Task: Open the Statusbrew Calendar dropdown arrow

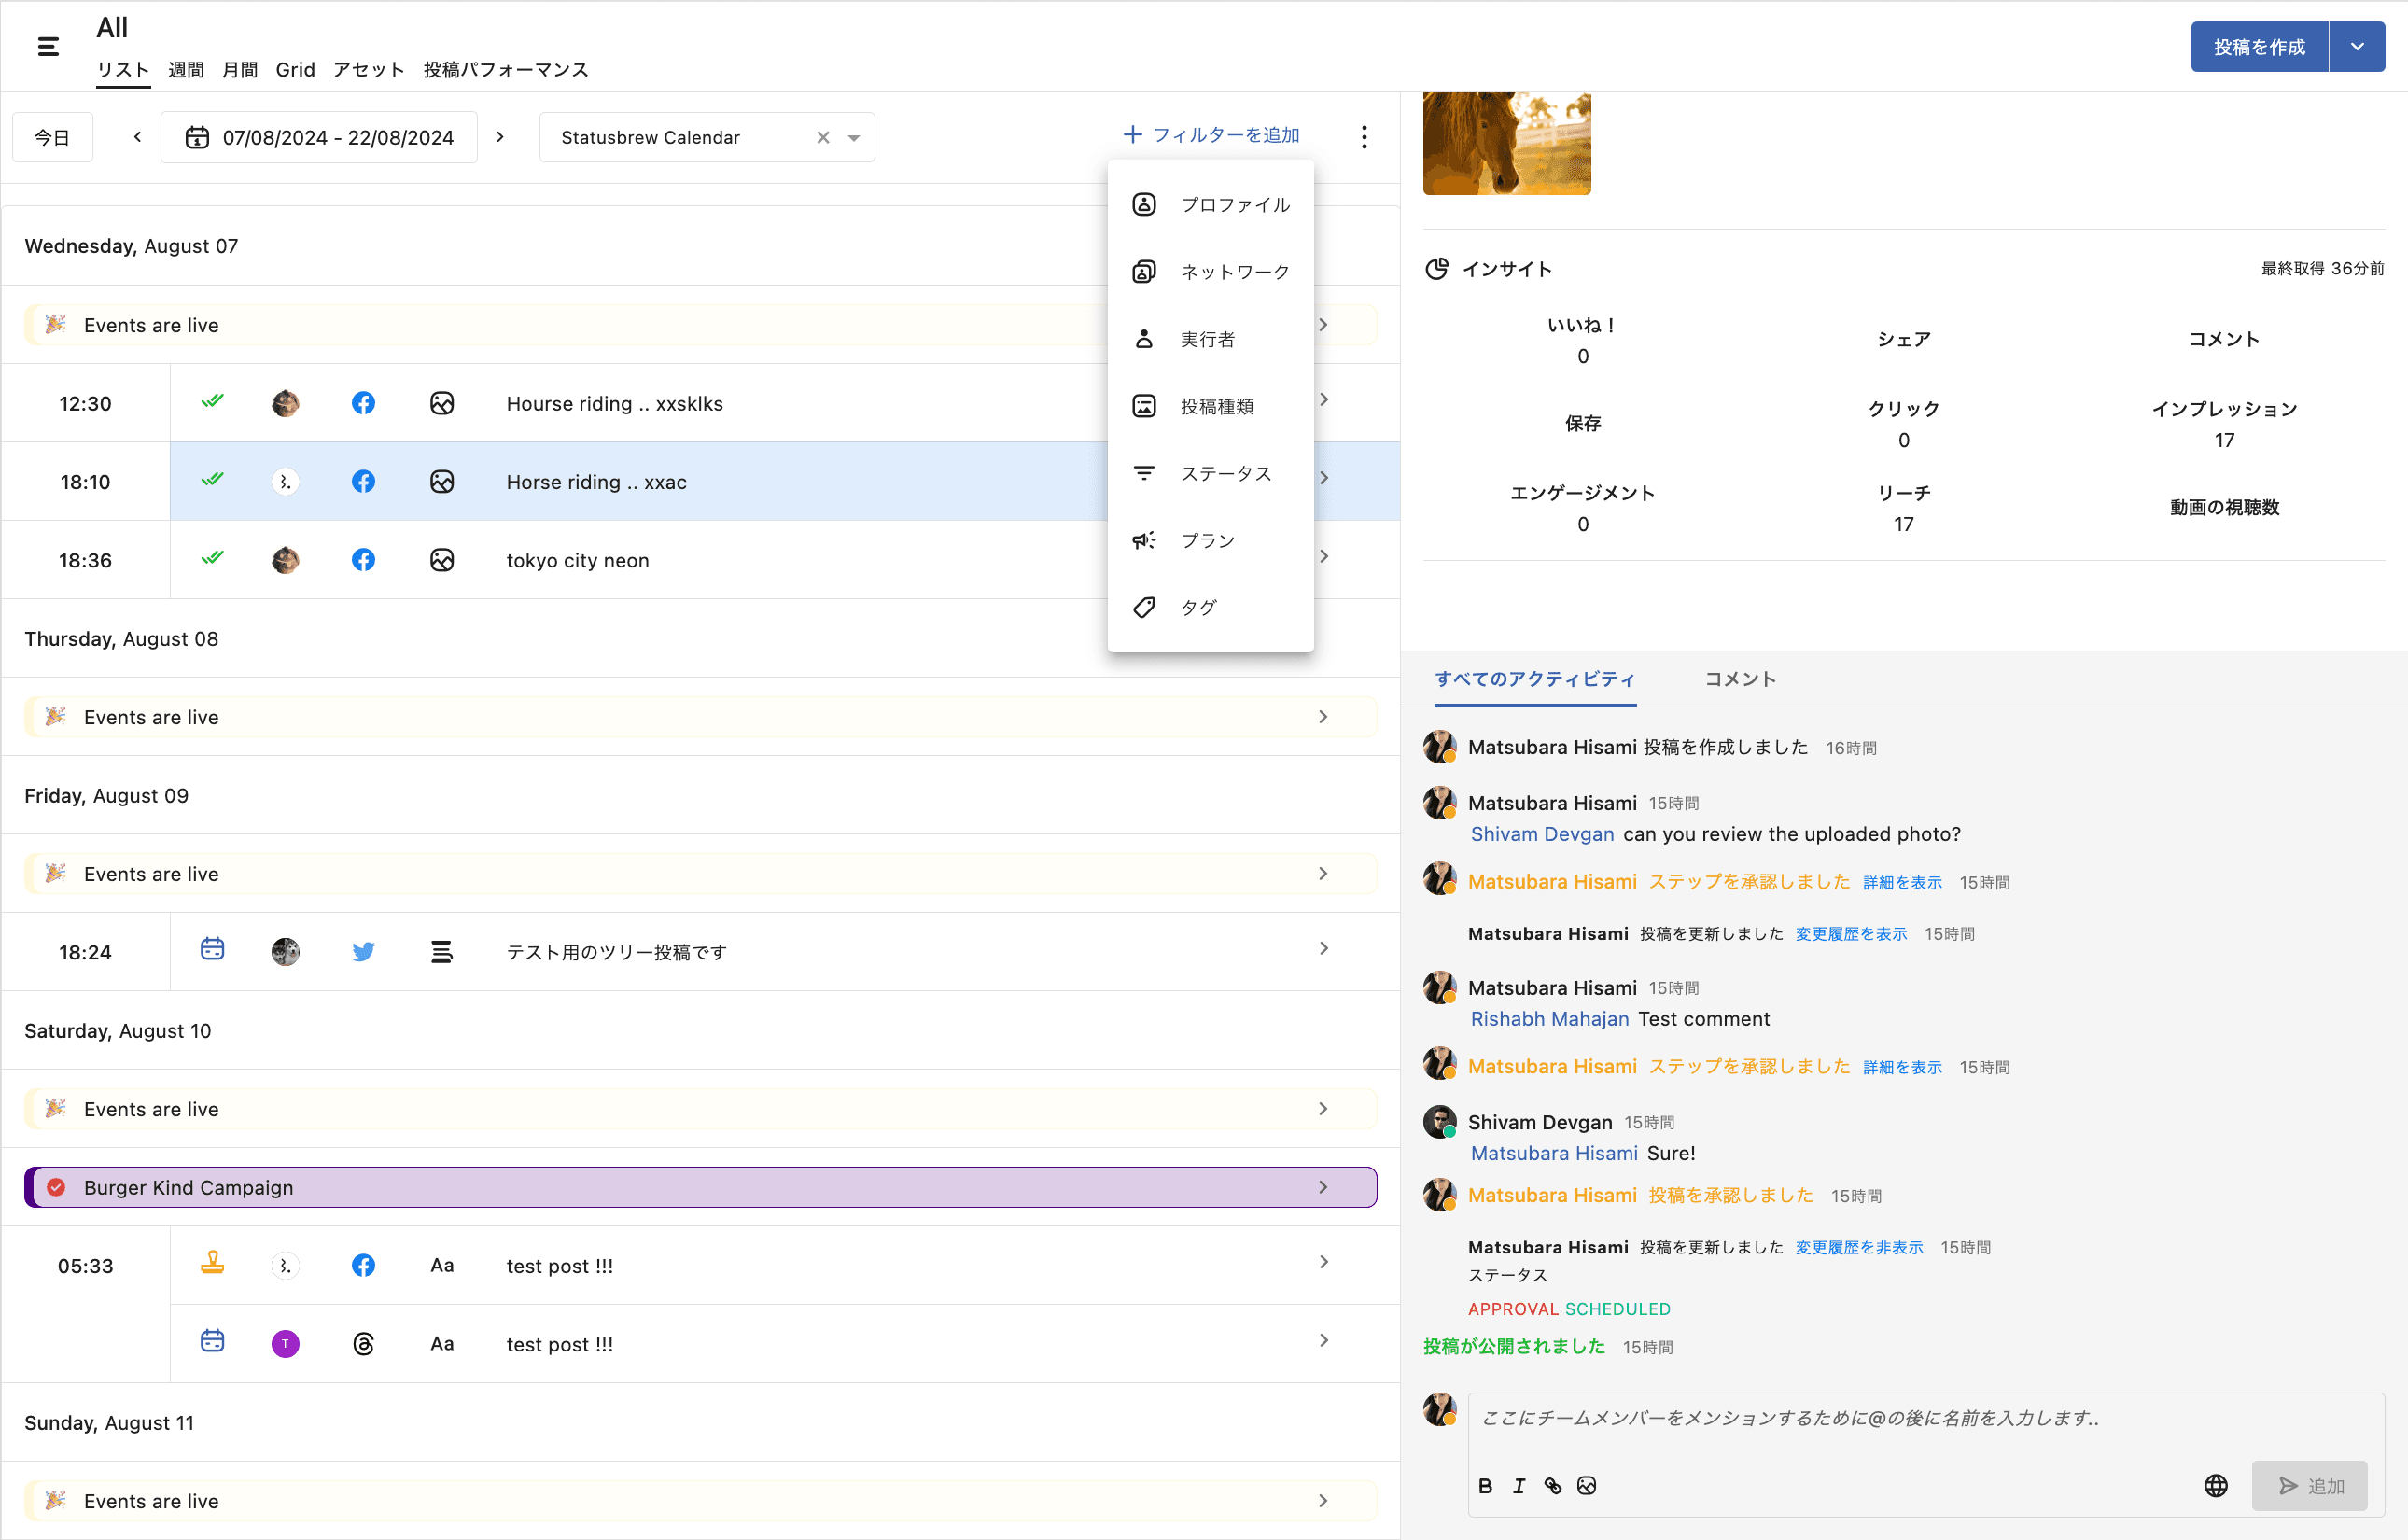Action: click(x=854, y=138)
